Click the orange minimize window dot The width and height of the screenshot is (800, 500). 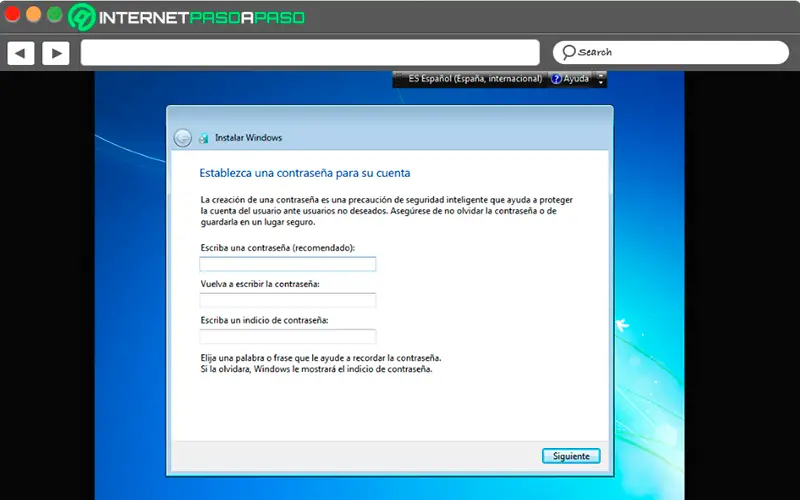coord(33,14)
